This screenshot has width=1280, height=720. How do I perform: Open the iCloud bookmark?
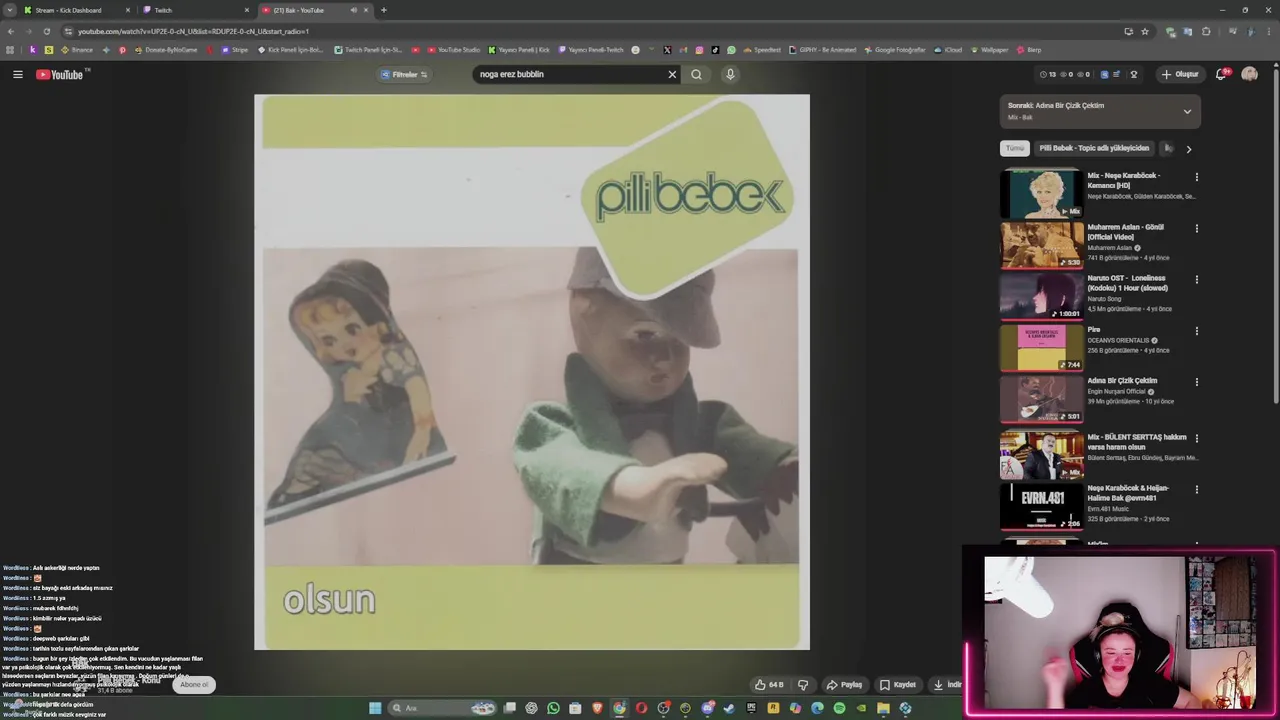948,50
